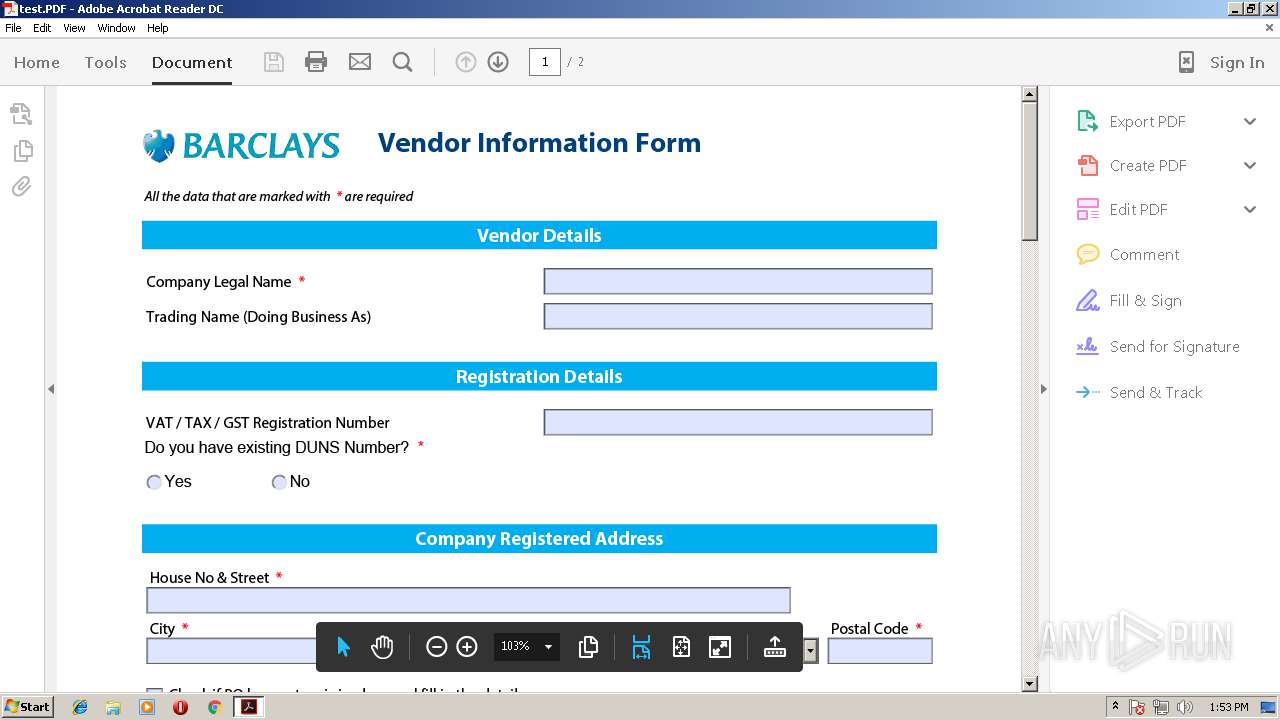1280x720 pixels.
Task: Click the volume speaker tray icon
Action: pyautogui.click(x=1185, y=707)
